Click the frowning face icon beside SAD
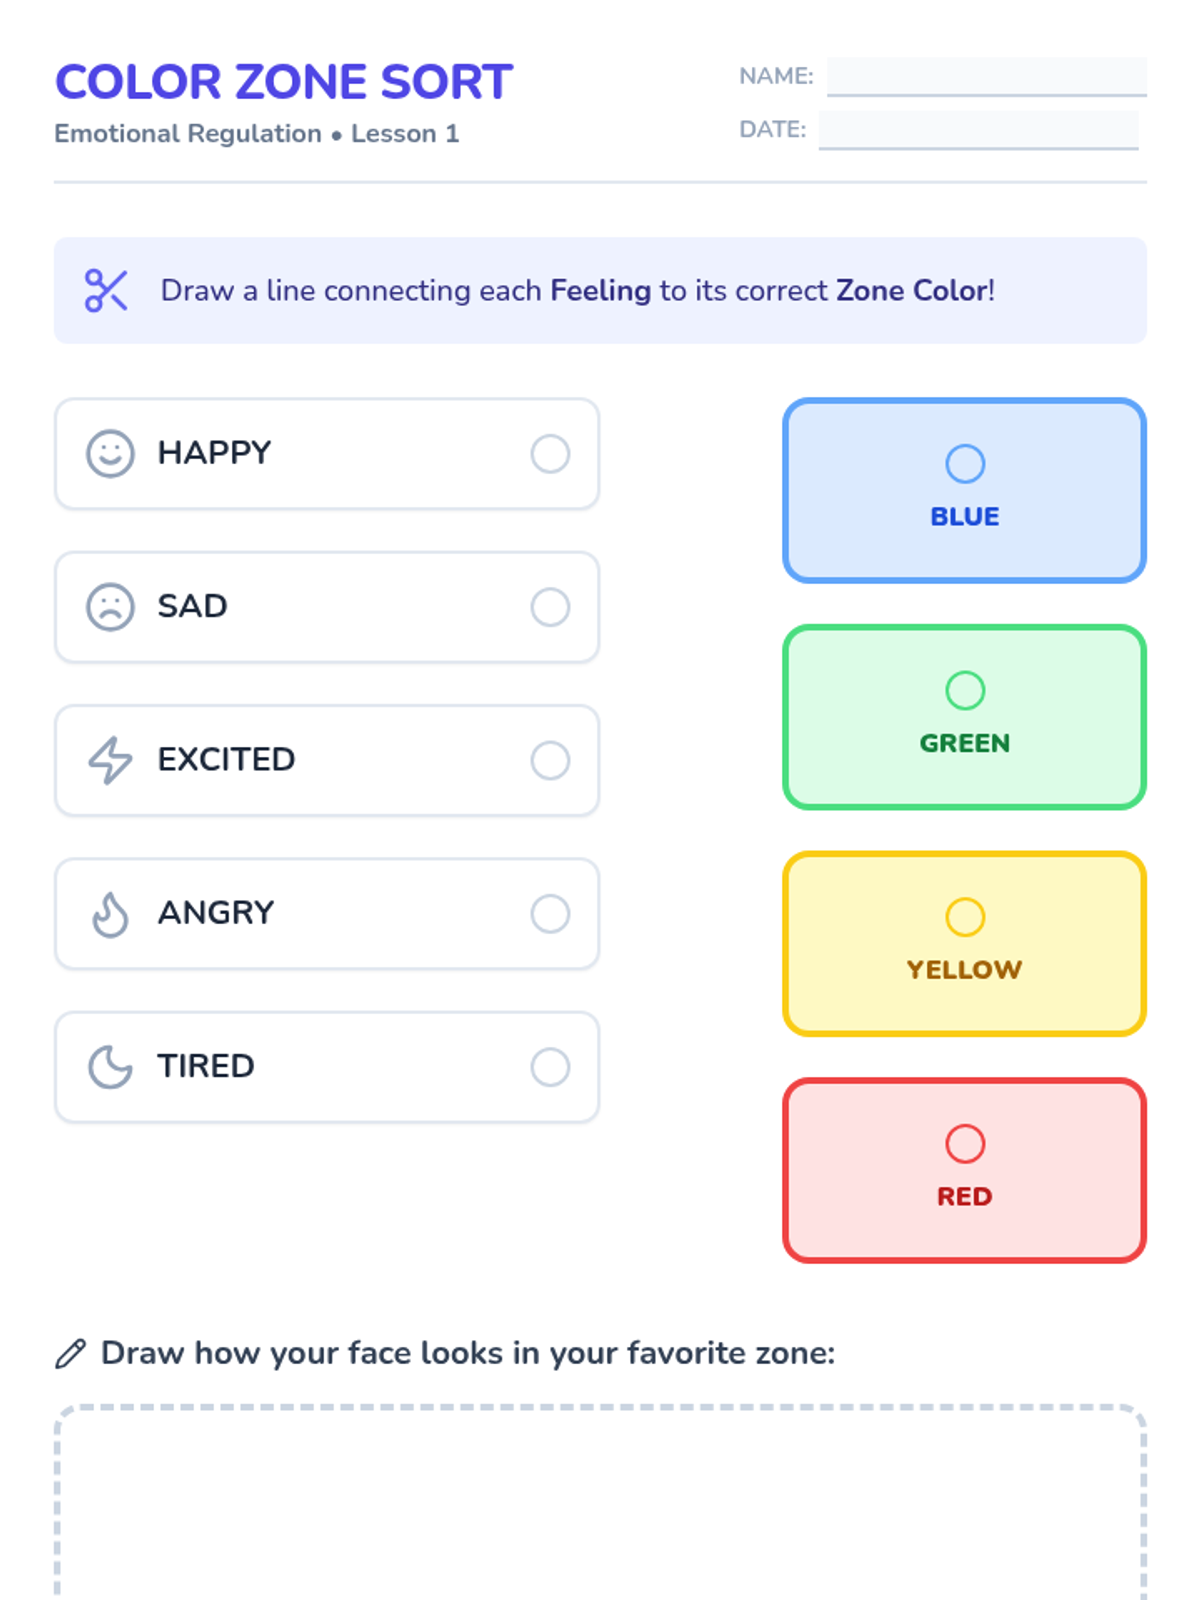Image resolution: width=1200 pixels, height=1600 pixels. (x=110, y=607)
